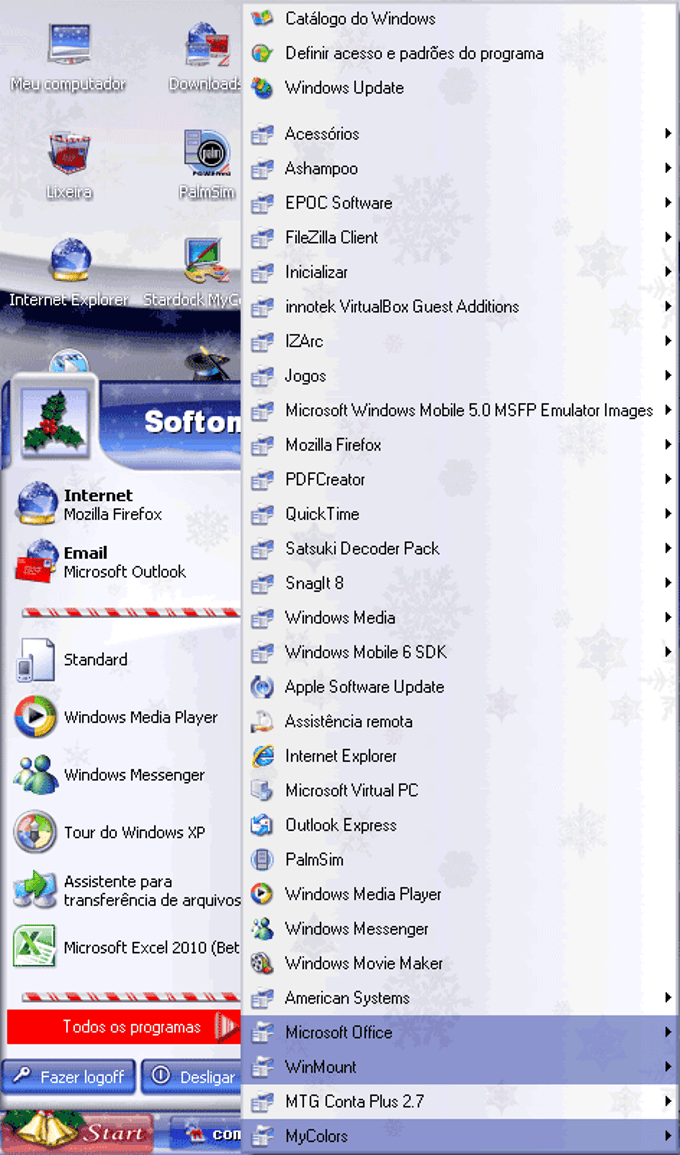Expand FileZilla Client submenu

pos(460,237)
